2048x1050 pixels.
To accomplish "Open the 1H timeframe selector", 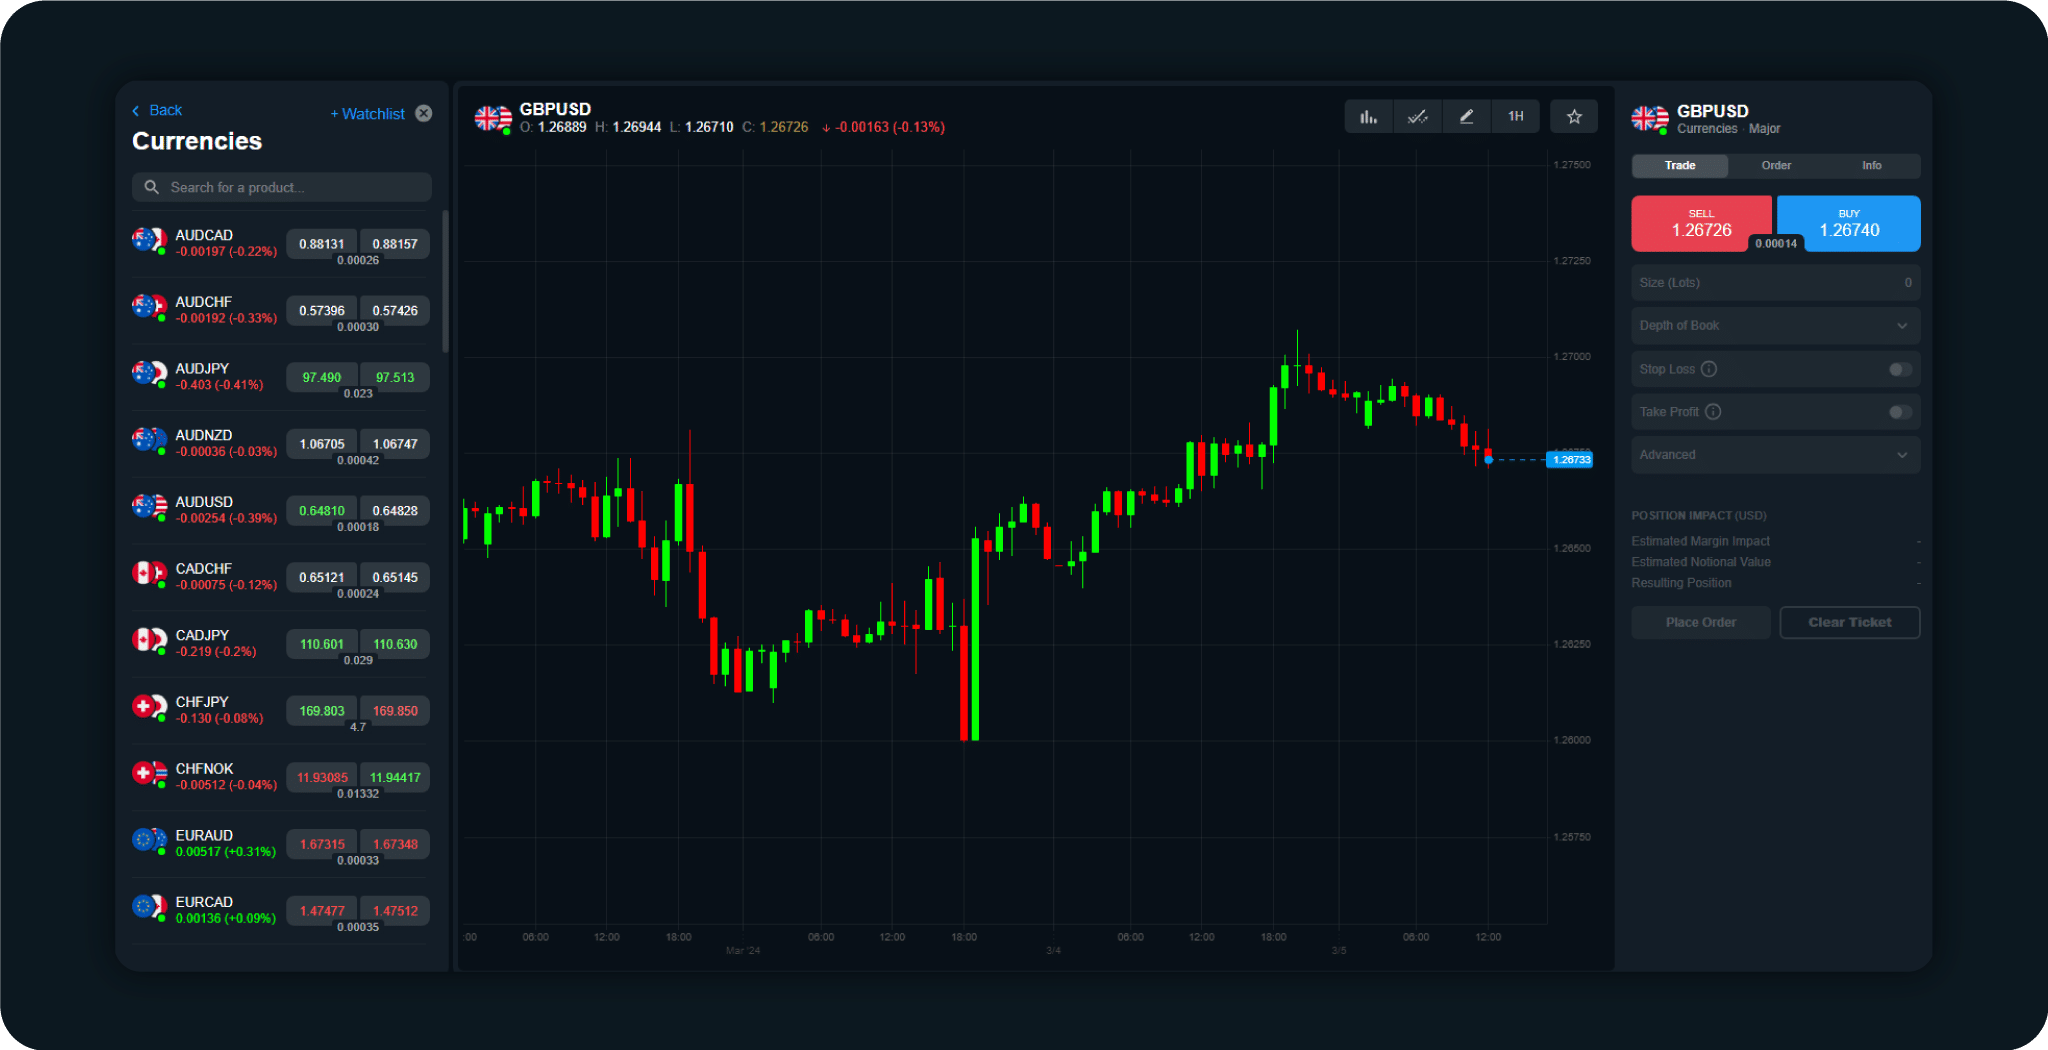I will tap(1515, 117).
